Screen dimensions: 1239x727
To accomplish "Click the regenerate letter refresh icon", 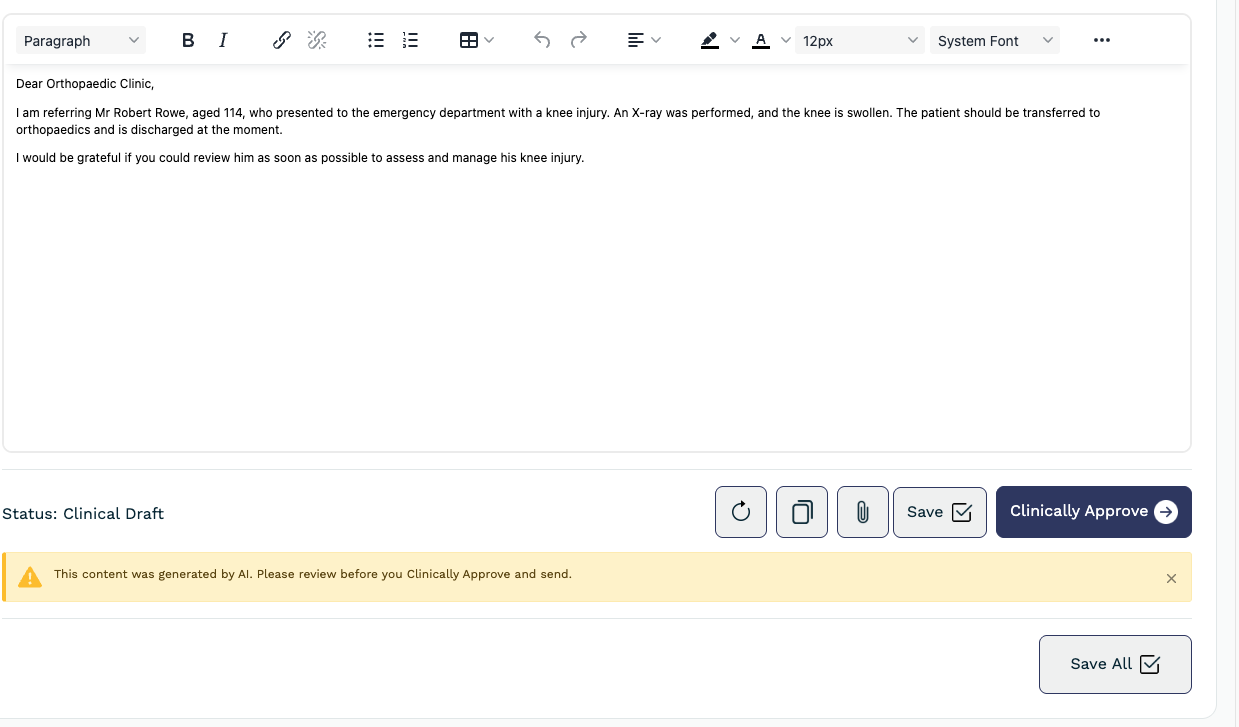I will pos(741,512).
